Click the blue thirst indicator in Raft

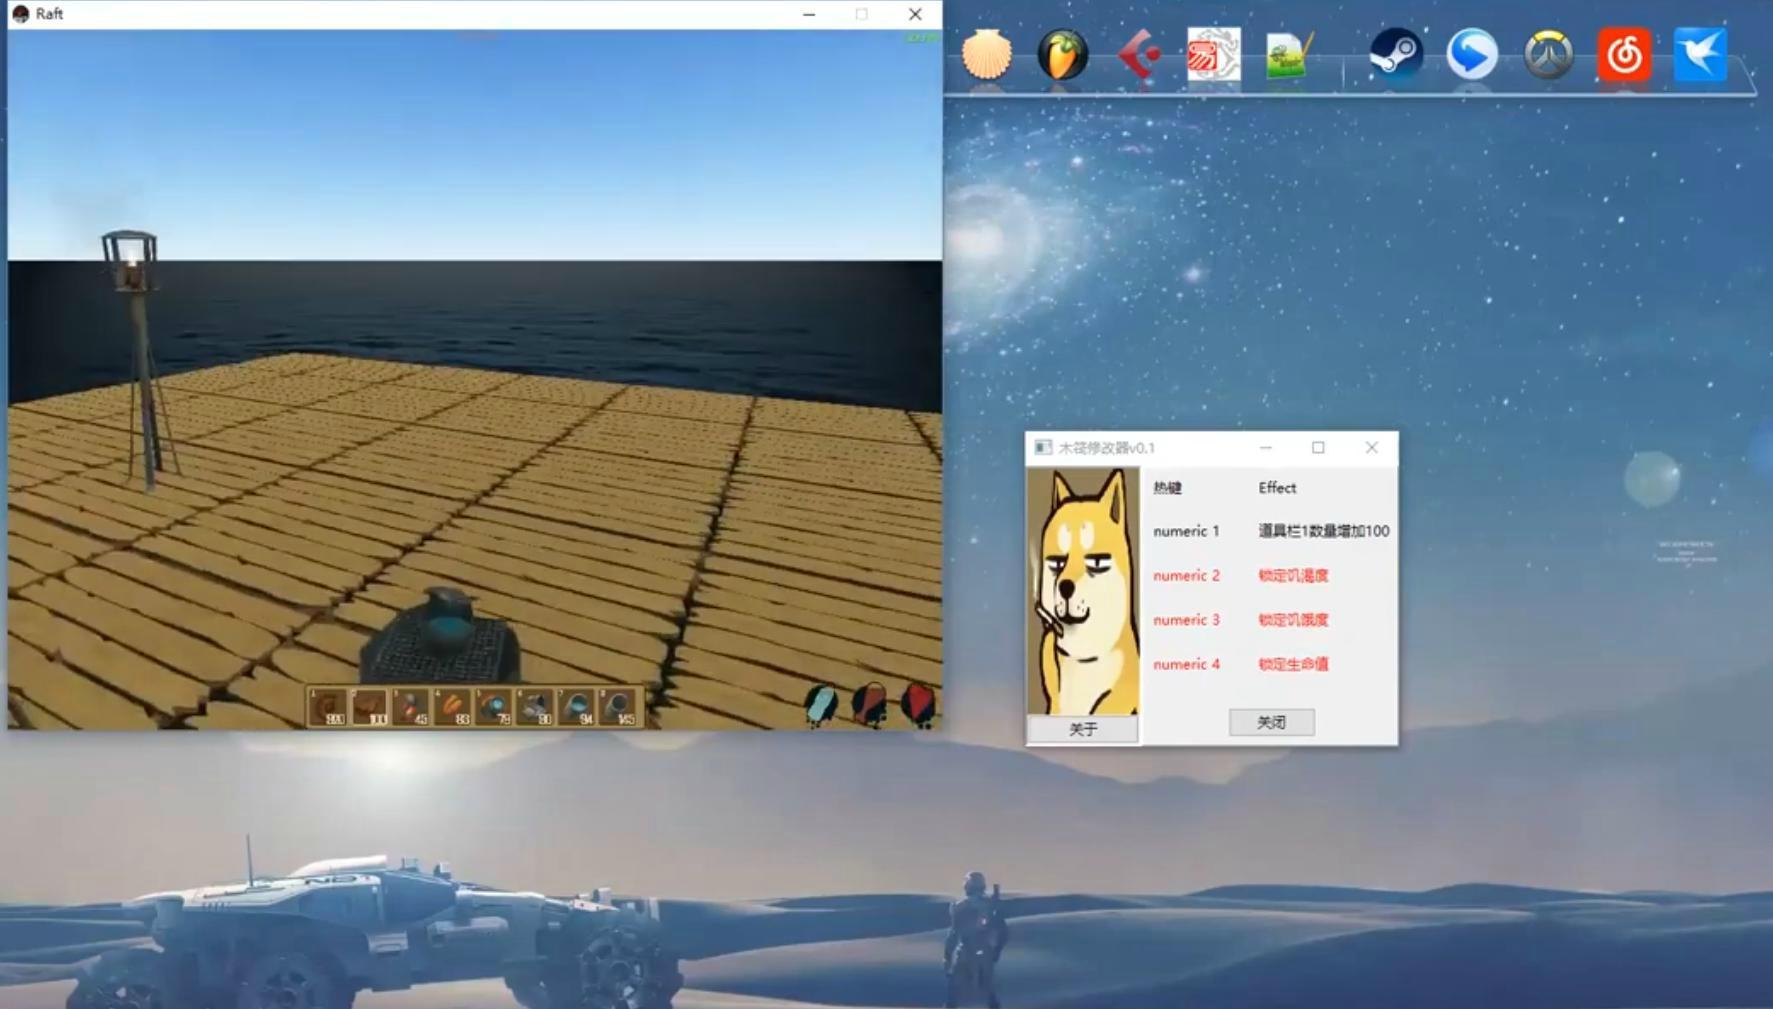click(x=821, y=704)
